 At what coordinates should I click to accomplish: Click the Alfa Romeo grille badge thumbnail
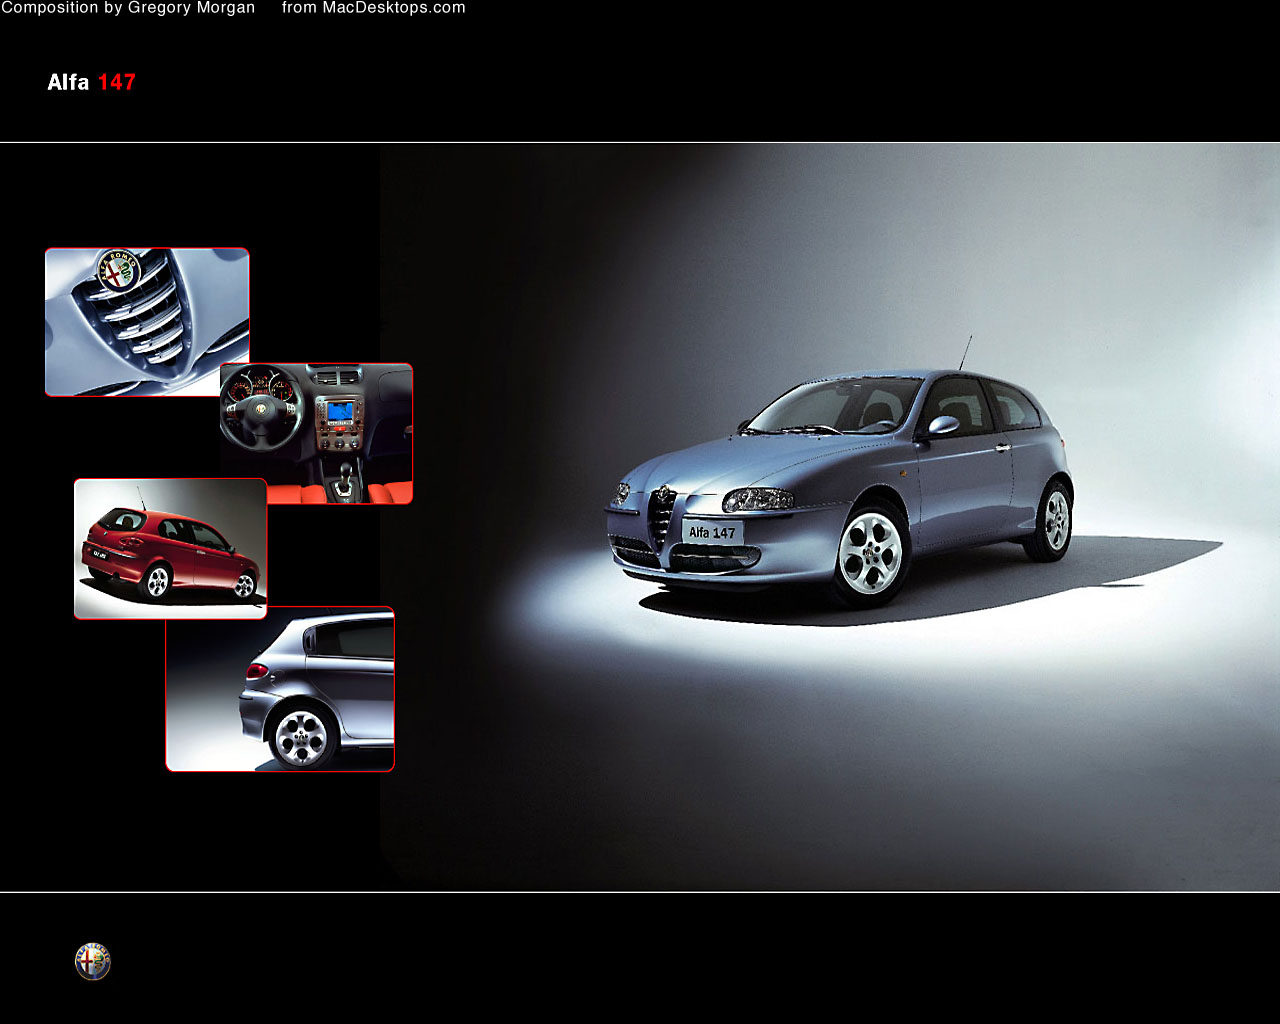click(x=147, y=322)
